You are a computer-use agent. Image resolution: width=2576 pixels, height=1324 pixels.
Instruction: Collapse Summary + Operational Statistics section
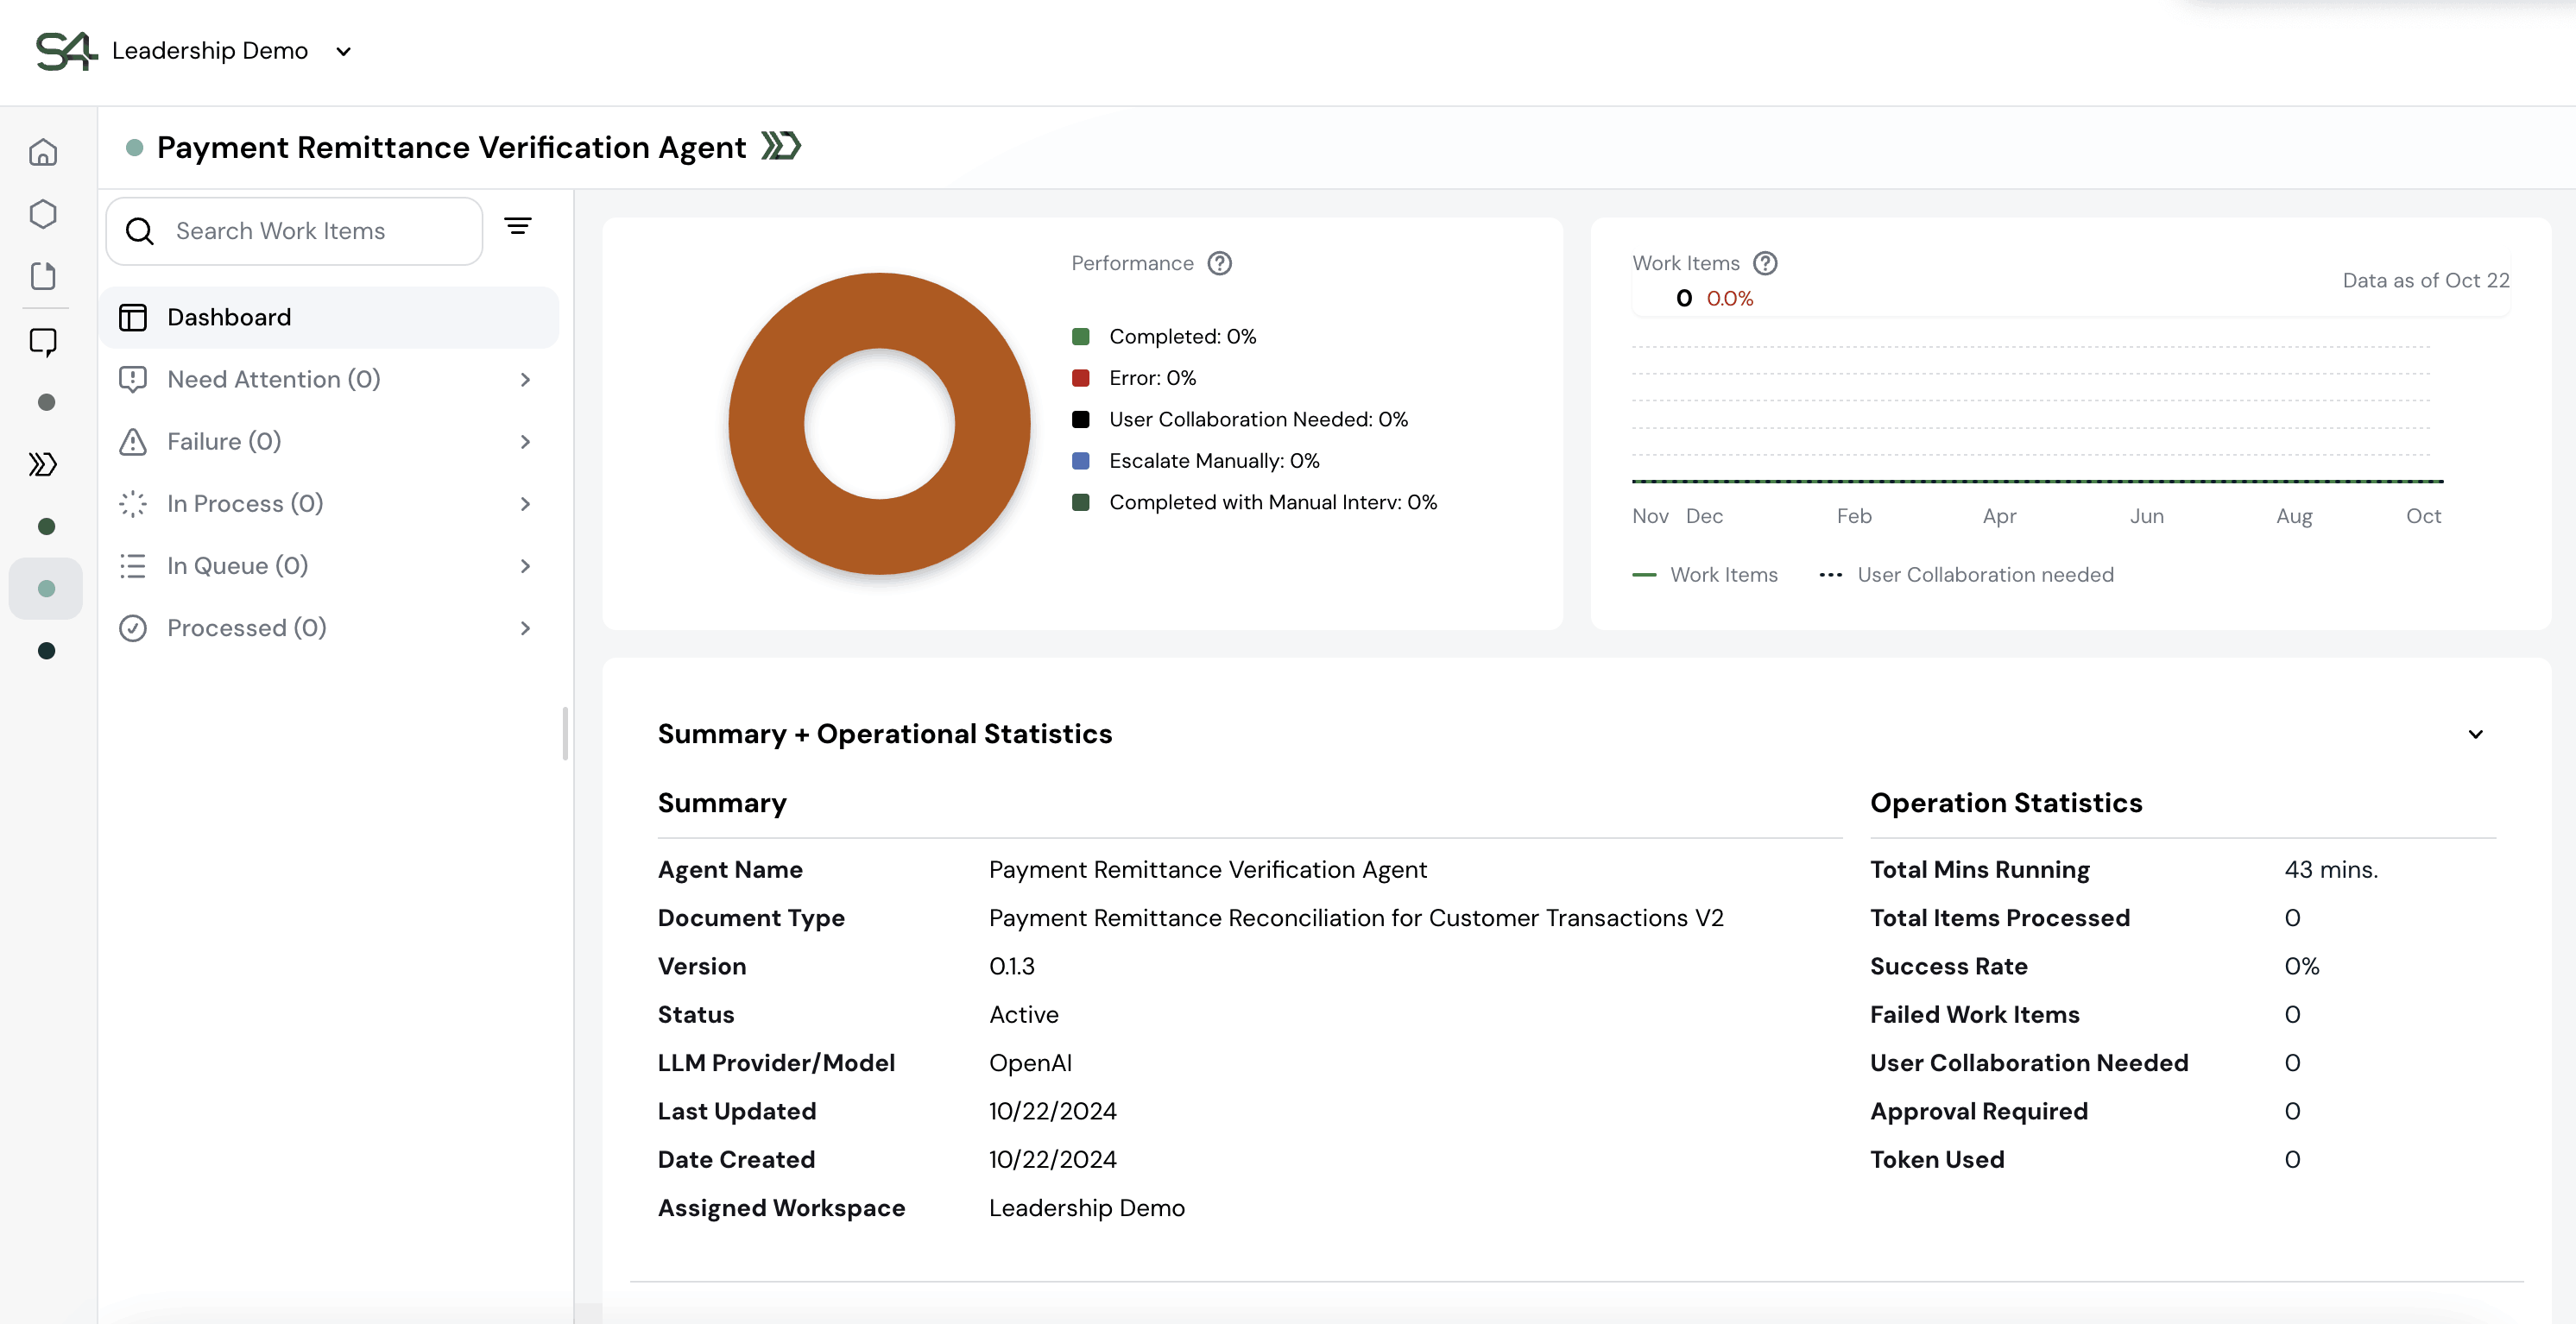(2475, 734)
